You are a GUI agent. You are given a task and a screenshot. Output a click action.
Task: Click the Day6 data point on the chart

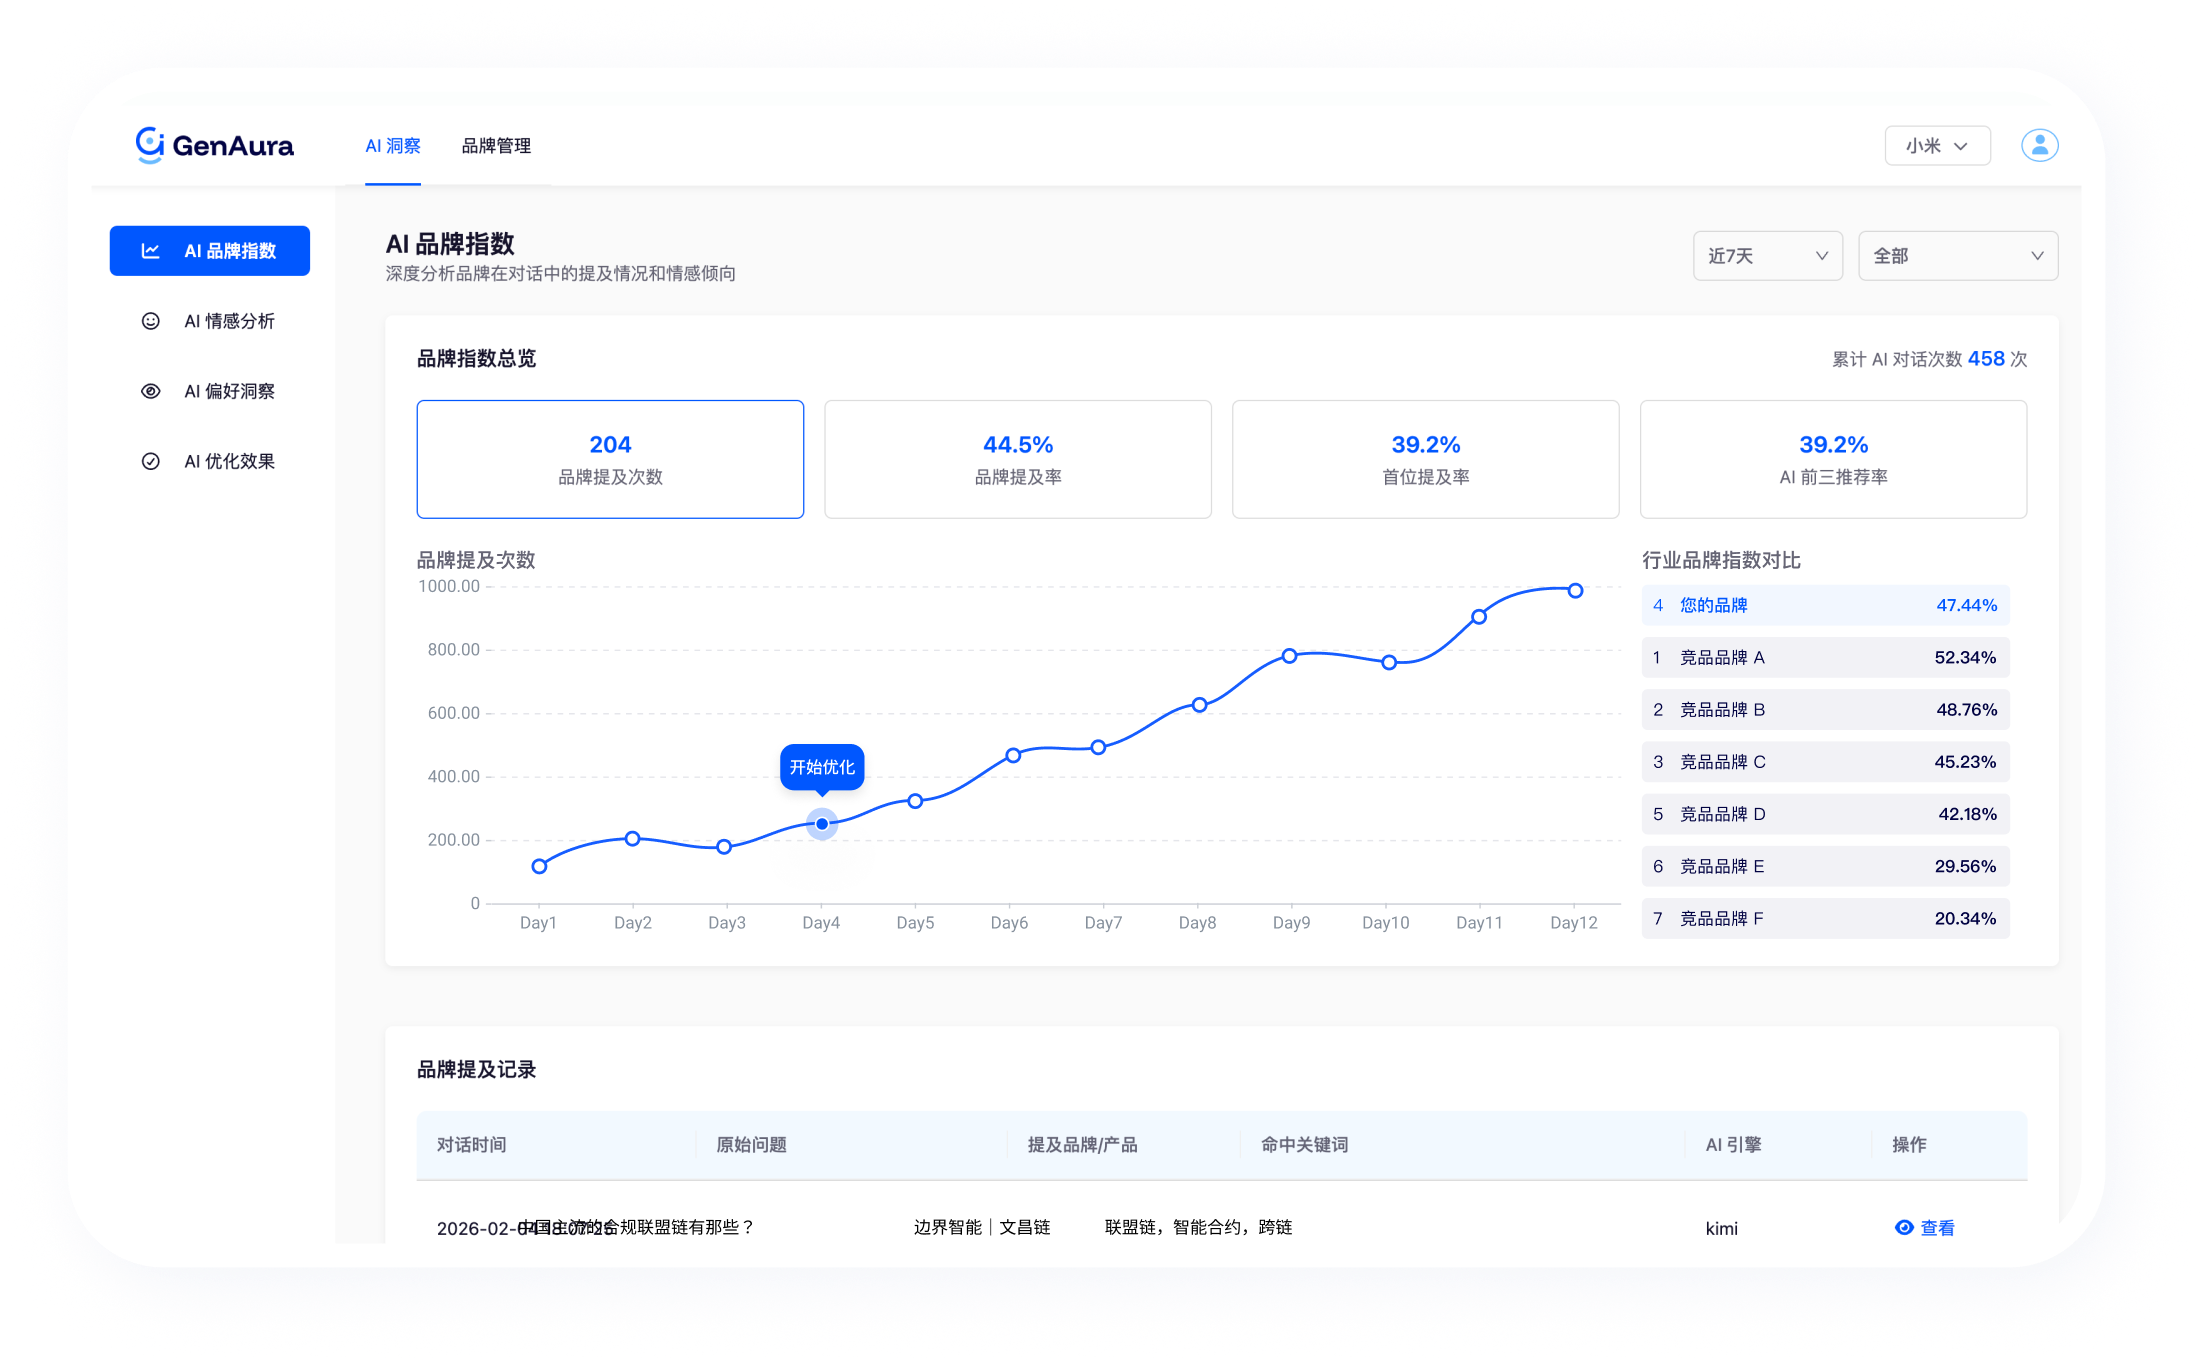point(1013,755)
